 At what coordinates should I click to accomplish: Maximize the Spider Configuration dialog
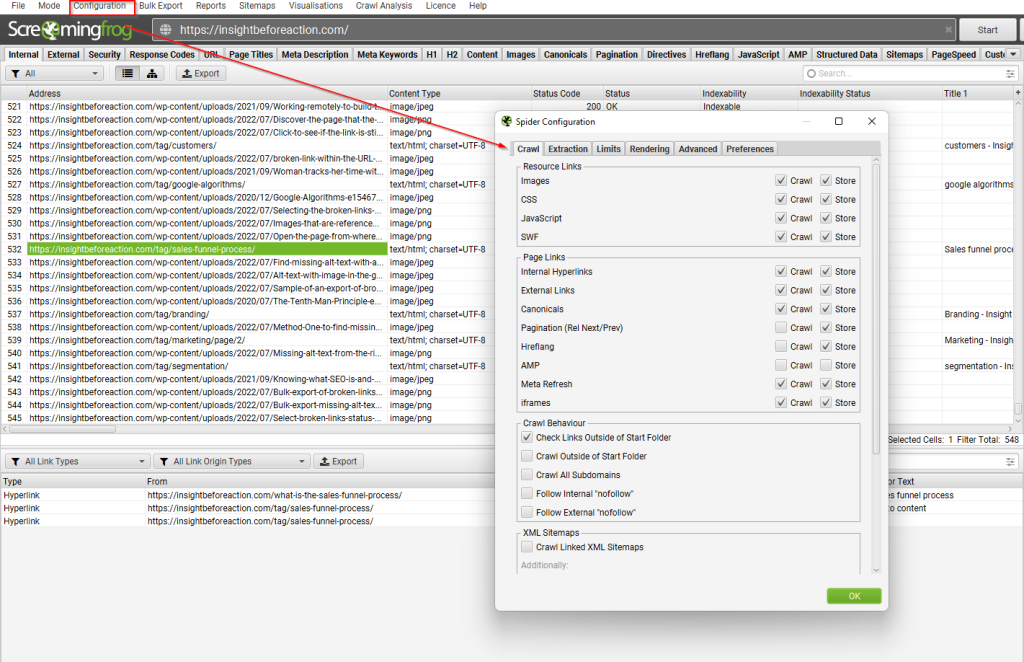pyautogui.click(x=839, y=121)
